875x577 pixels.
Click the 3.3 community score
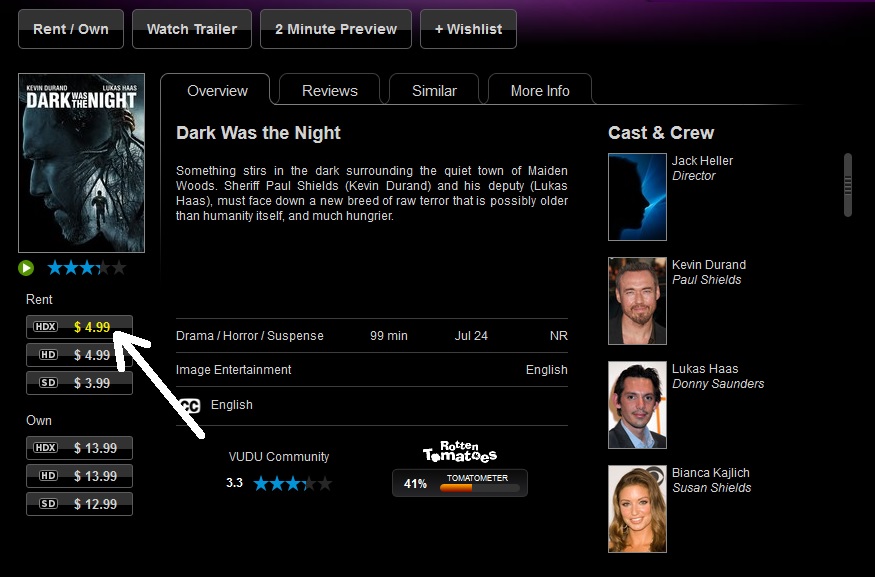coord(234,483)
